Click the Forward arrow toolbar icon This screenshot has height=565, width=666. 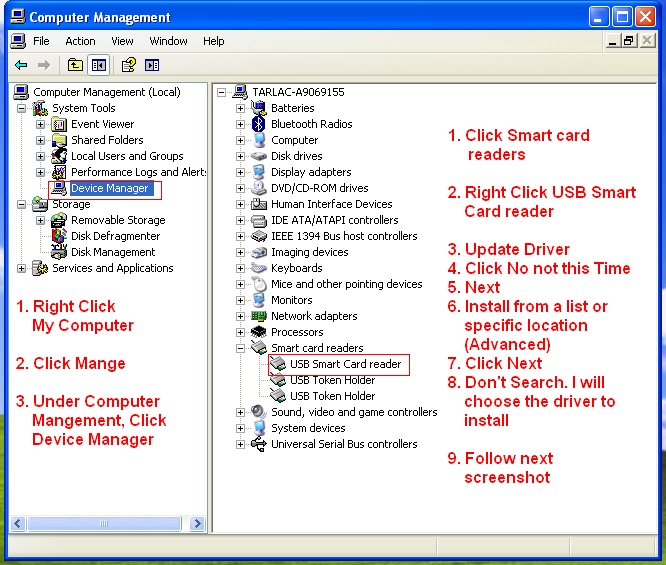(44, 65)
